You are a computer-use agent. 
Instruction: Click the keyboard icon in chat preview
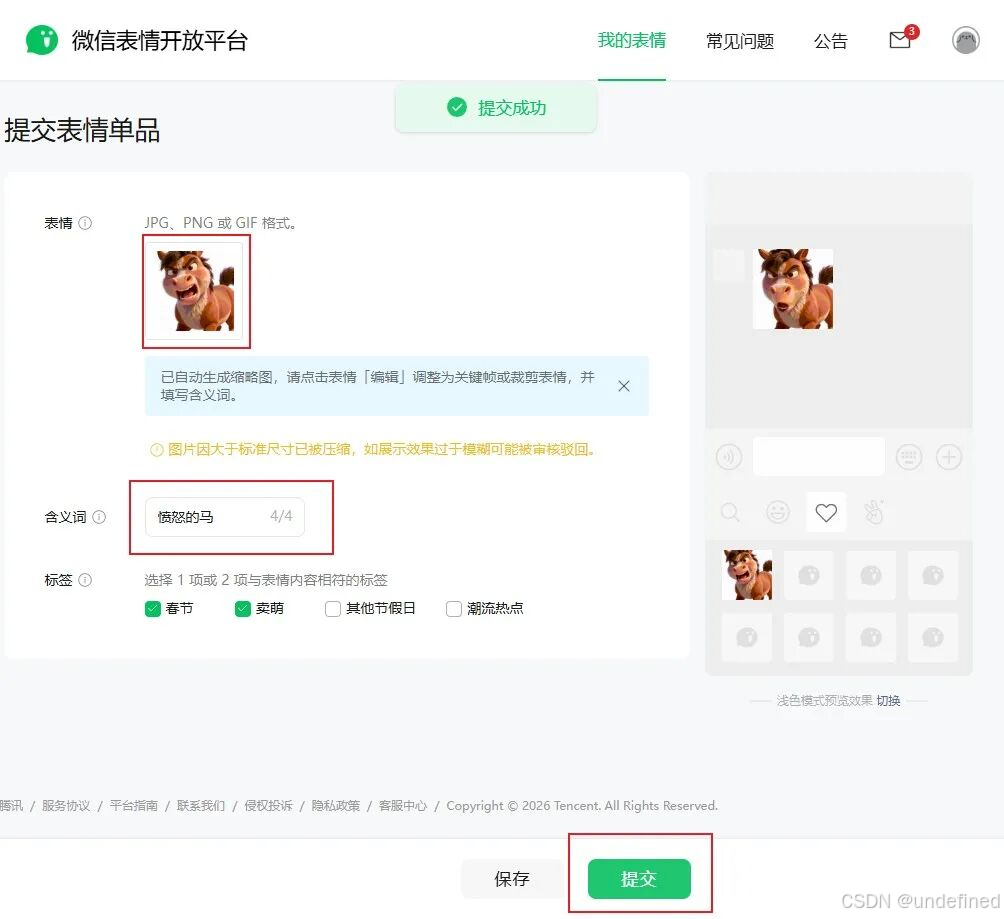click(x=908, y=457)
